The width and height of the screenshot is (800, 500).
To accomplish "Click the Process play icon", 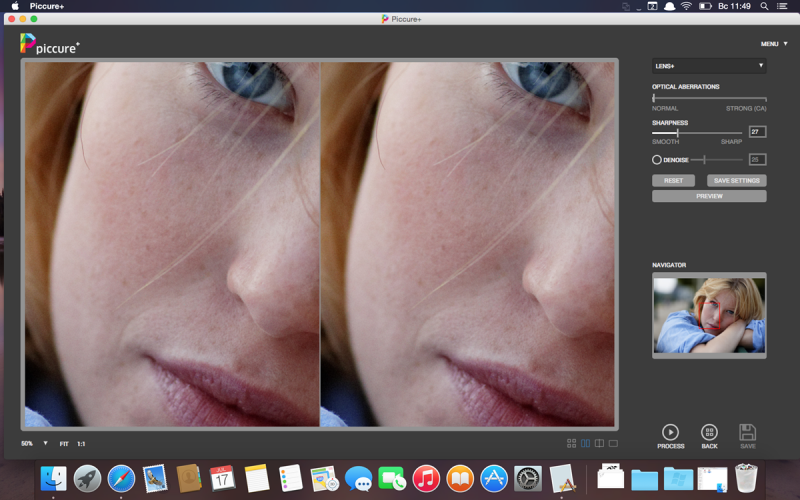I will (x=670, y=432).
